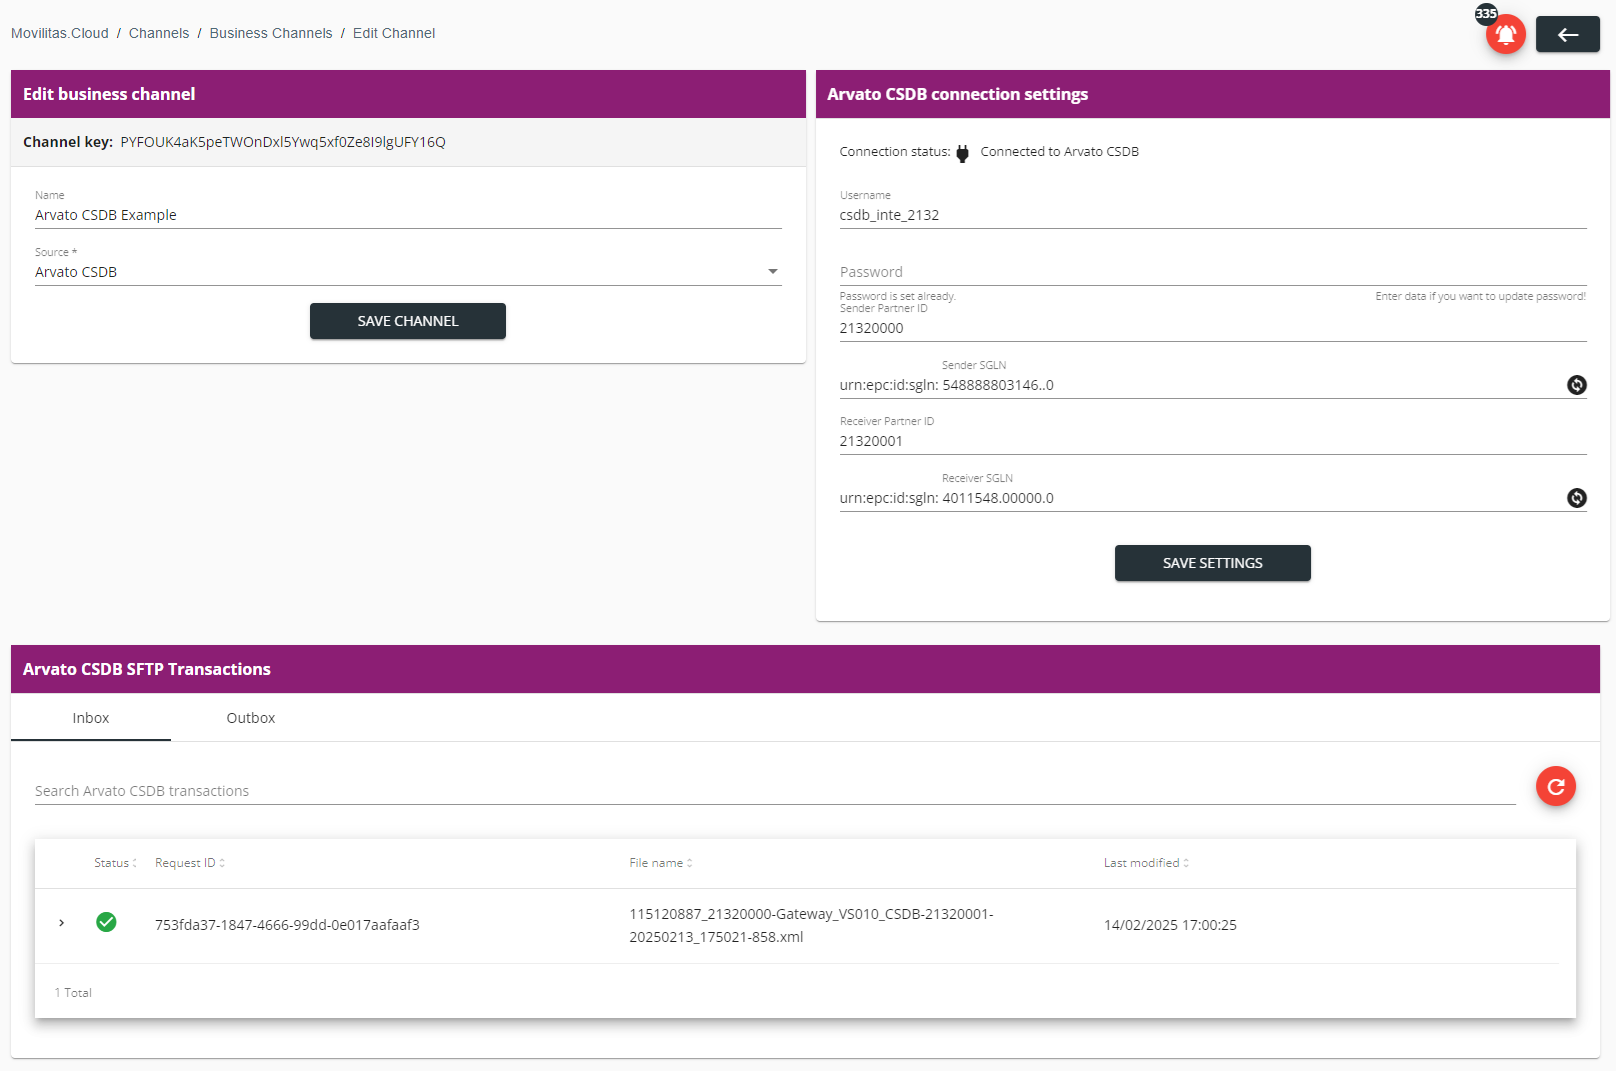
Task: Click the connection status plug icon
Action: click(962, 153)
